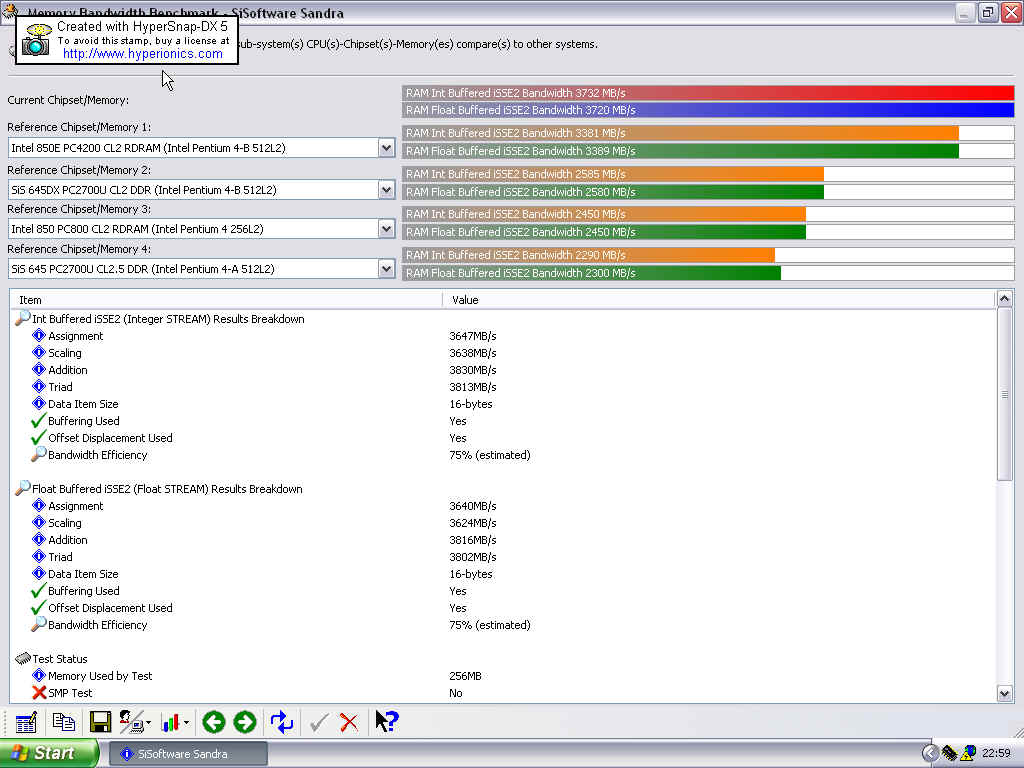Go back with the green left arrow
The height and width of the screenshot is (768, 1024).
click(214, 722)
